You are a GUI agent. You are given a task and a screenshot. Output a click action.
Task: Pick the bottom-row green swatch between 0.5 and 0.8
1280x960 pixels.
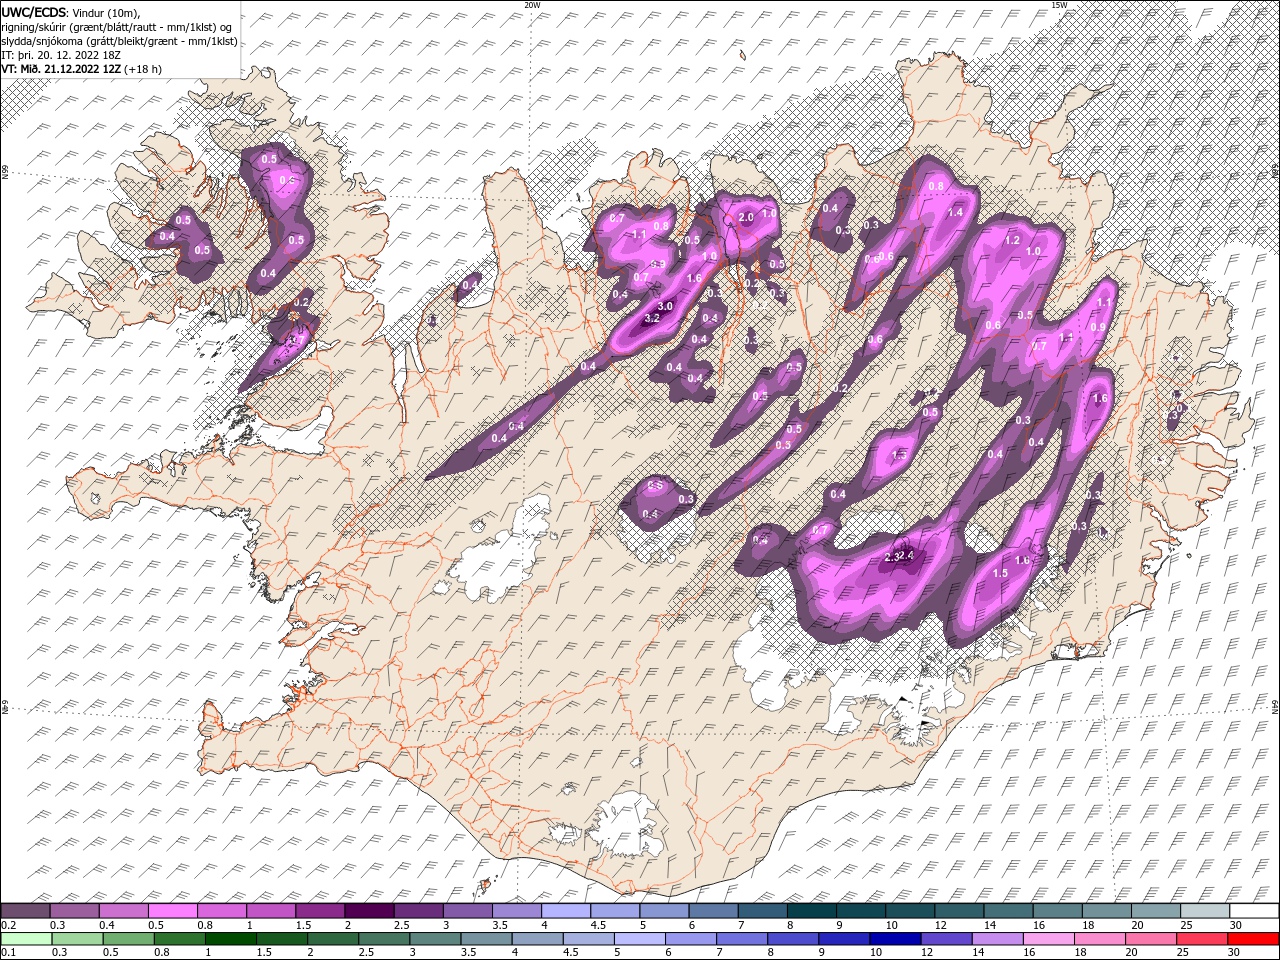pos(128,939)
